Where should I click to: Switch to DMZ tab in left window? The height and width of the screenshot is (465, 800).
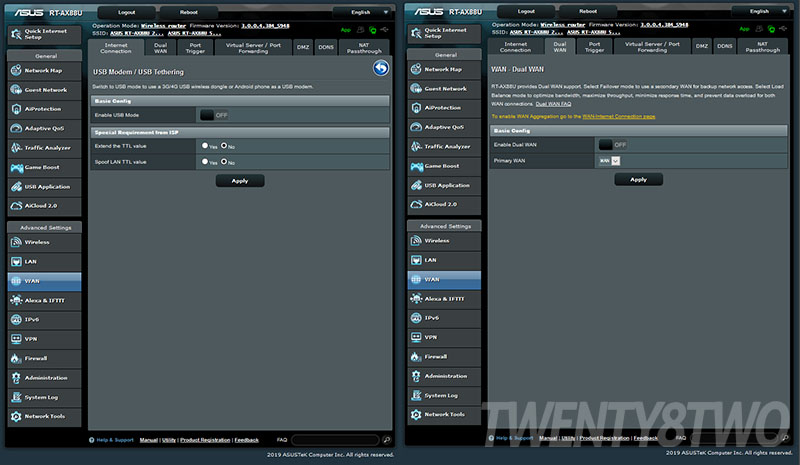point(303,47)
